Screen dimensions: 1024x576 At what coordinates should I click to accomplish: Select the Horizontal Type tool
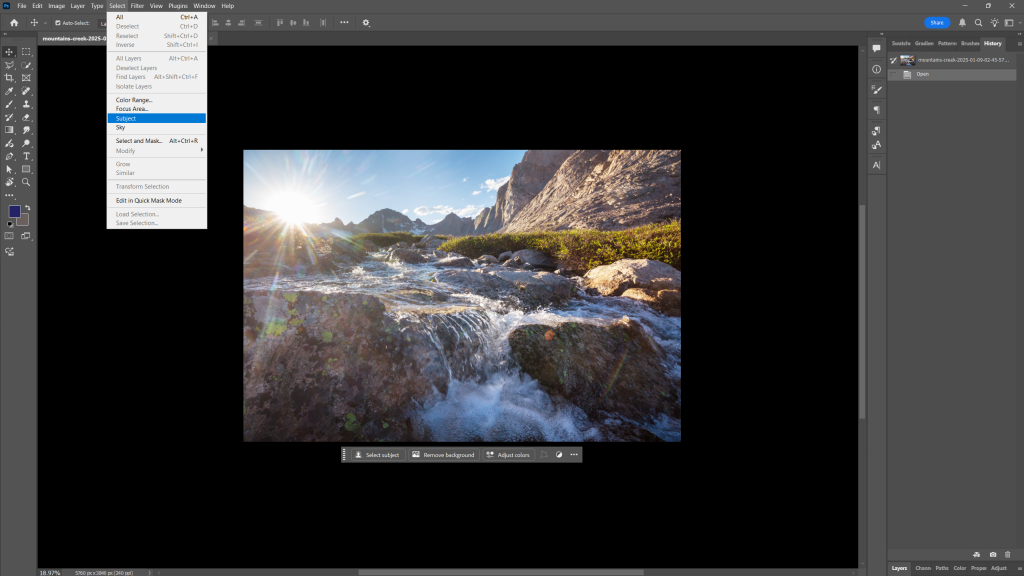[x=27, y=156]
